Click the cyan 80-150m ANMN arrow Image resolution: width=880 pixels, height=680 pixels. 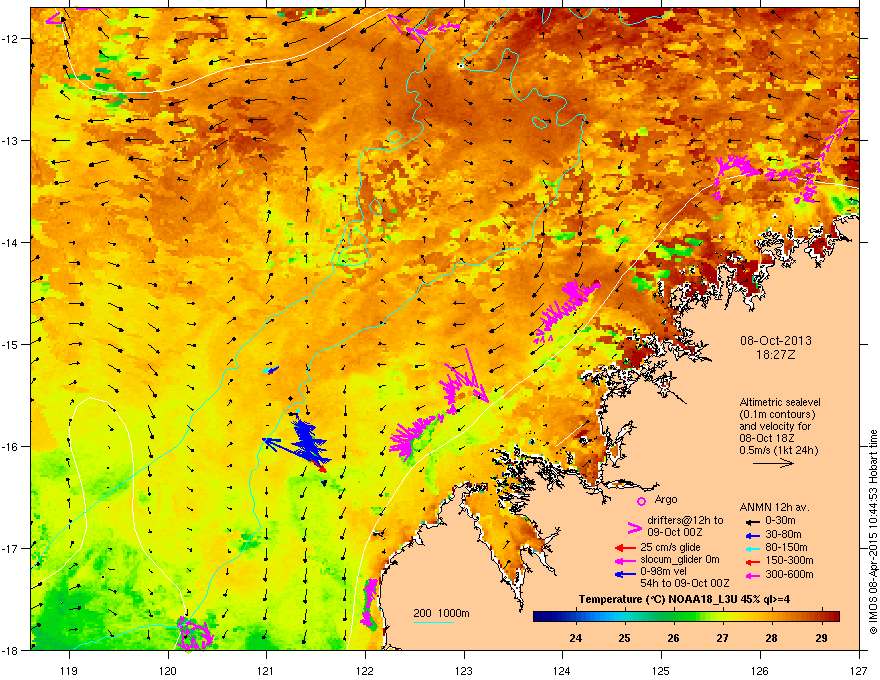(752, 548)
